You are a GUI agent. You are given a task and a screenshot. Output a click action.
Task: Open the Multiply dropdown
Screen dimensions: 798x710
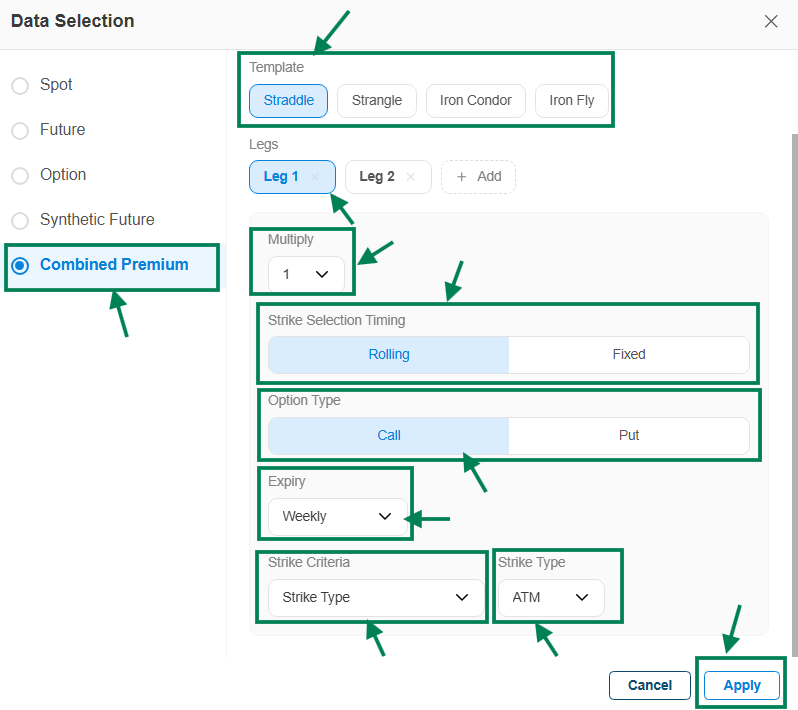(306, 274)
